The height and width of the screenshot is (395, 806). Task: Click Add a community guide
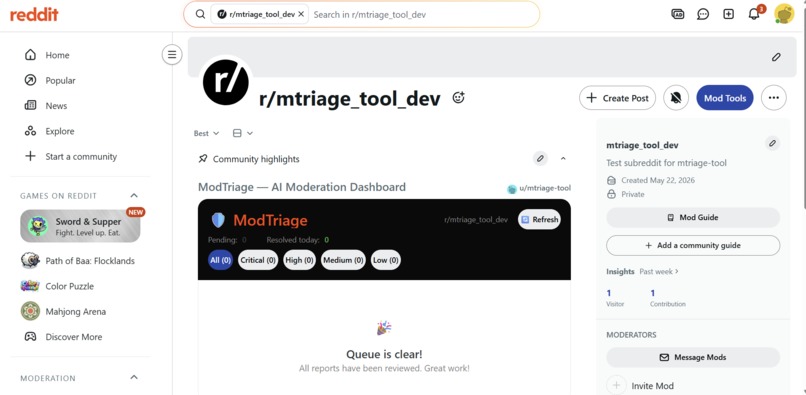(693, 245)
